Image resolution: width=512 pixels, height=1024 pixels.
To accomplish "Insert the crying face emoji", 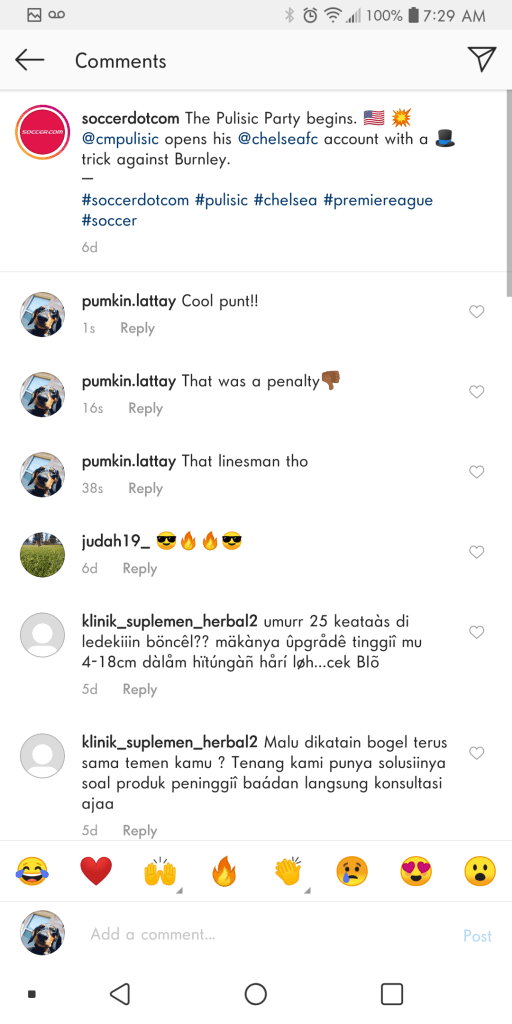I will pyautogui.click(x=352, y=871).
